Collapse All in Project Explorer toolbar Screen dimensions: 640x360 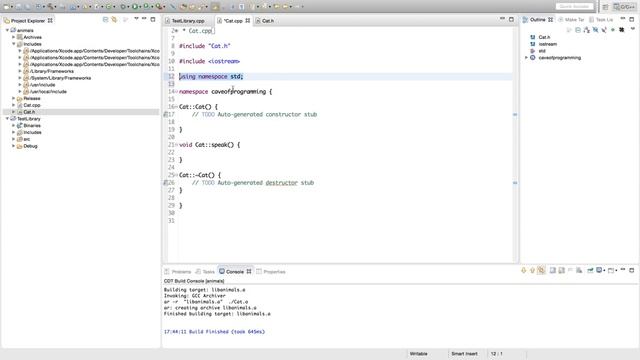coord(105,19)
